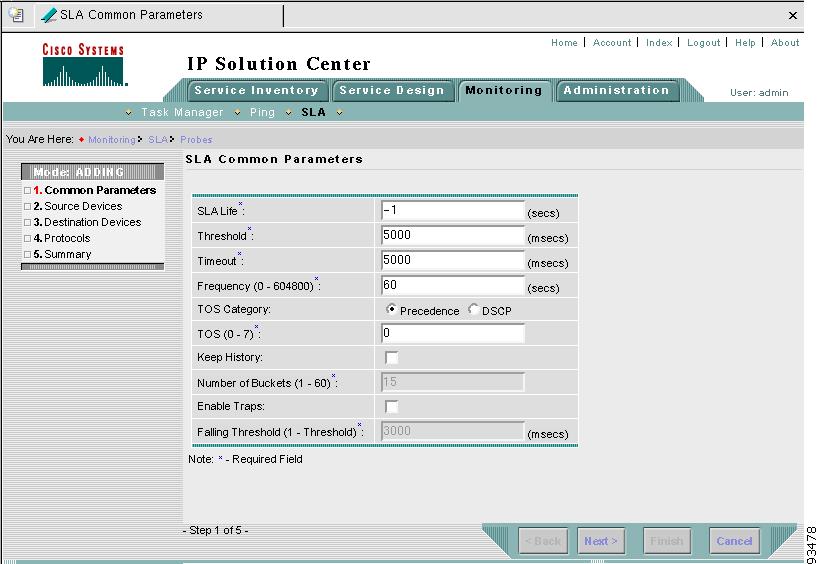The image size is (819, 564).
Task: Close the SLA Common Parameters window
Action: (x=793, y=16)
